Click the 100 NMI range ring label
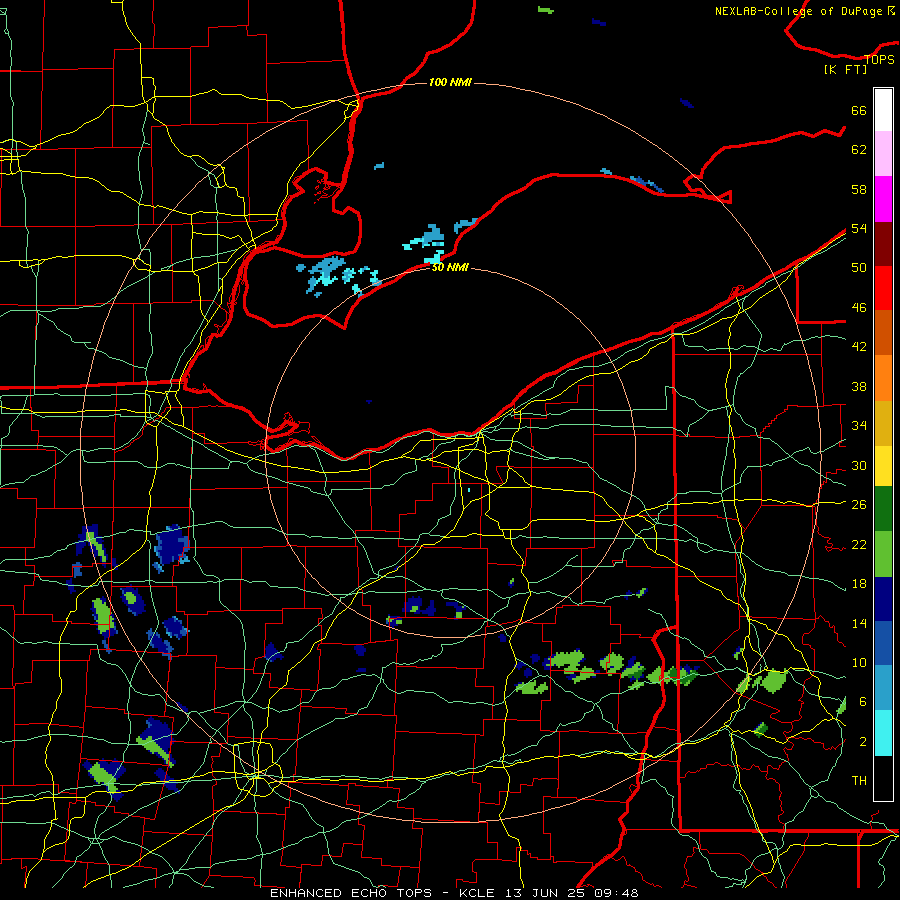The image size is (900, 900). coord(450,82)
